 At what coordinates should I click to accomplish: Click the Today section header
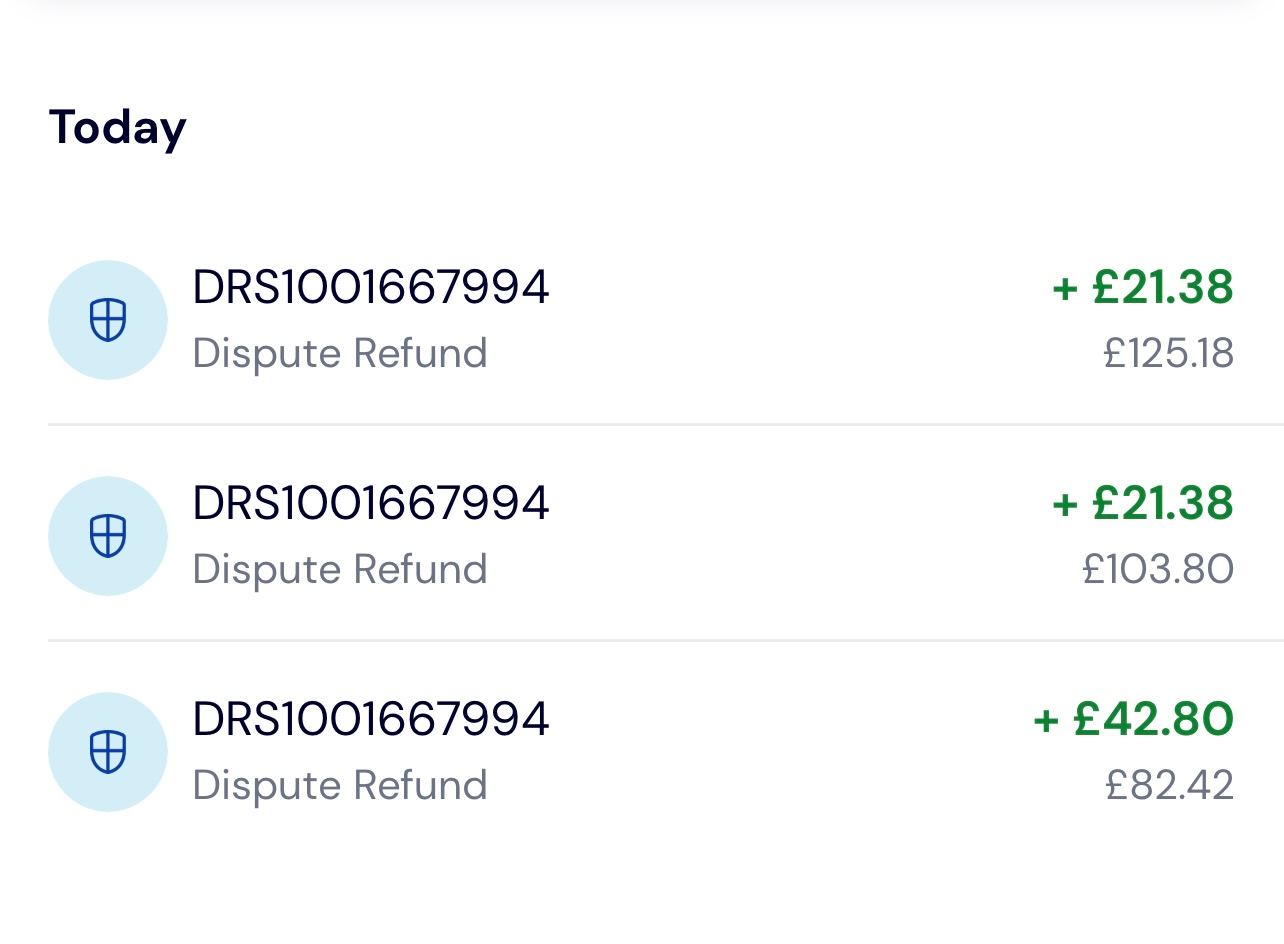click(118, 128)
